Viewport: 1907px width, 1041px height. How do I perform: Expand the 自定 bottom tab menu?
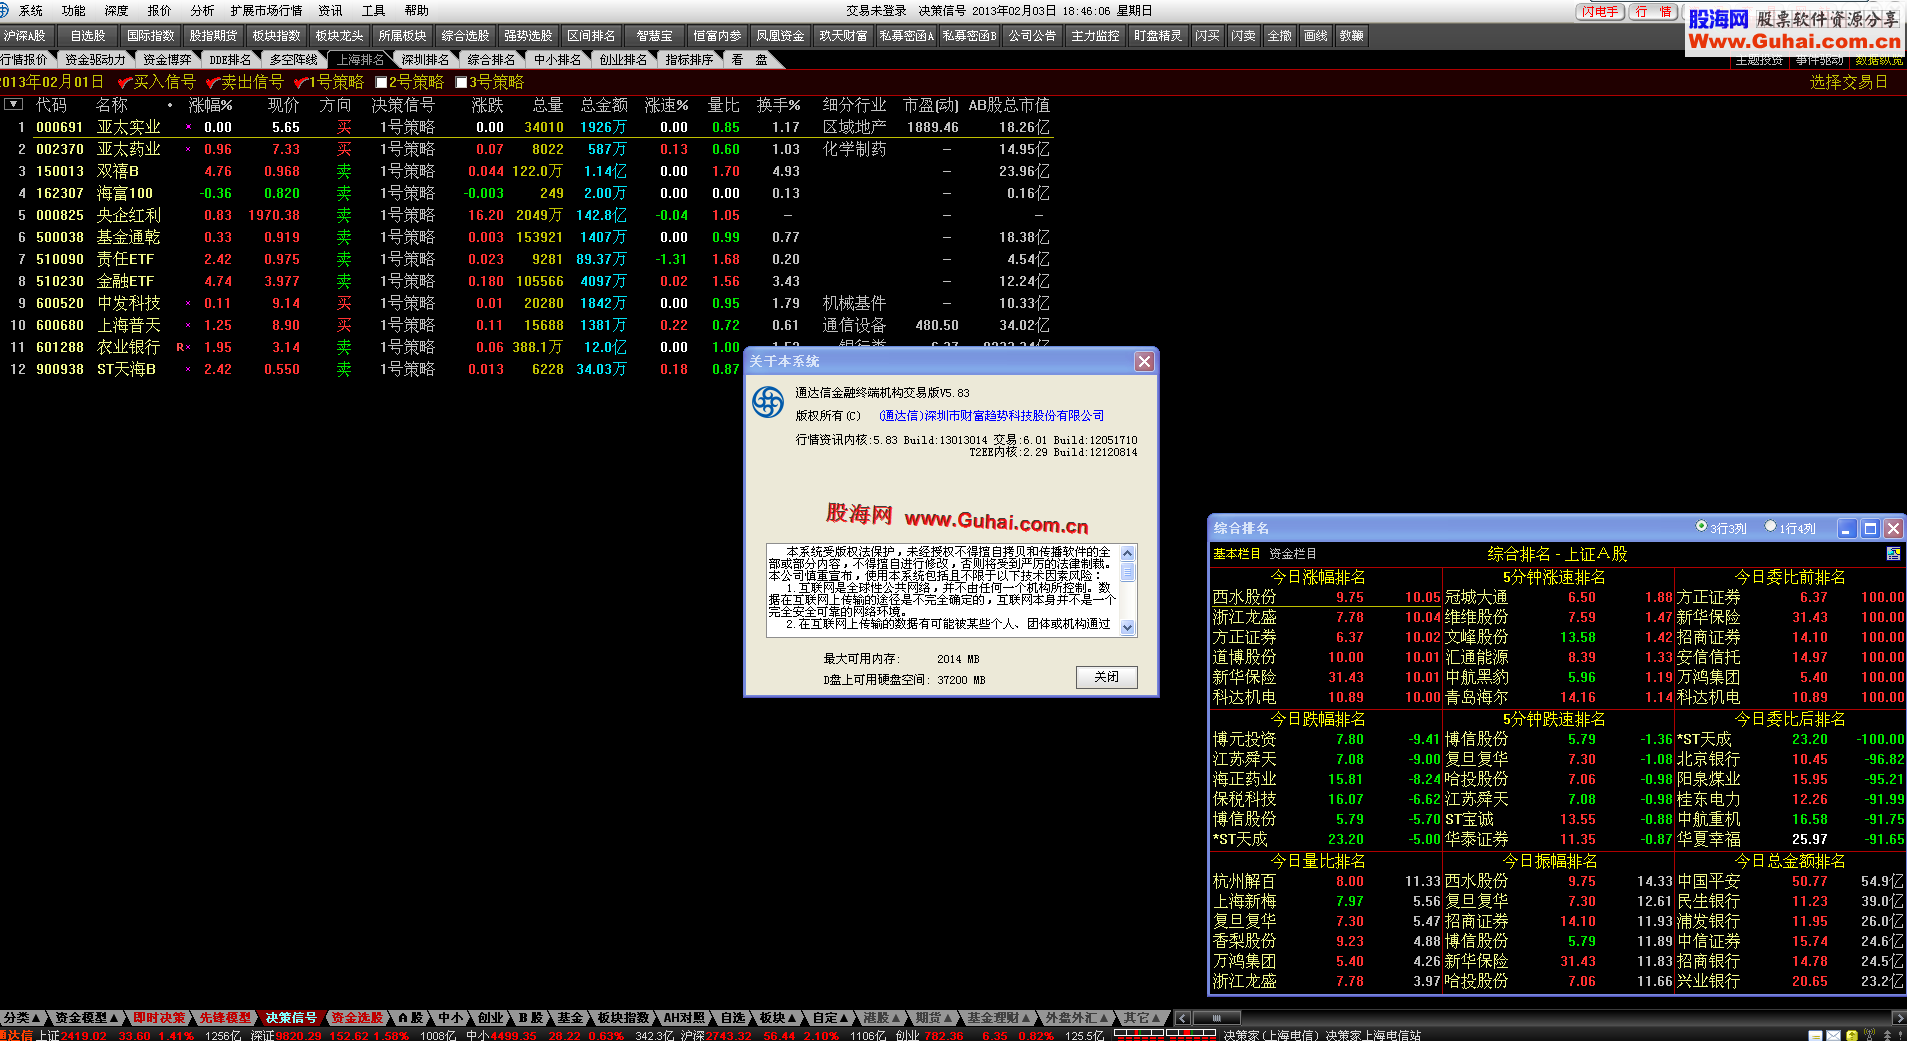(x=831, y=1018)
